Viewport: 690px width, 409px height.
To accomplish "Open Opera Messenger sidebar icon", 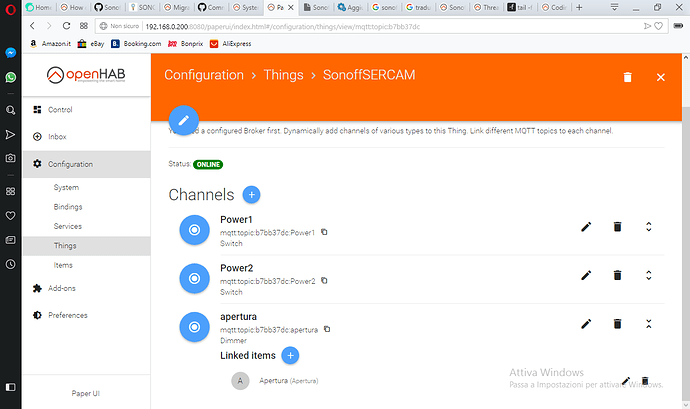I will pos(11,53).
